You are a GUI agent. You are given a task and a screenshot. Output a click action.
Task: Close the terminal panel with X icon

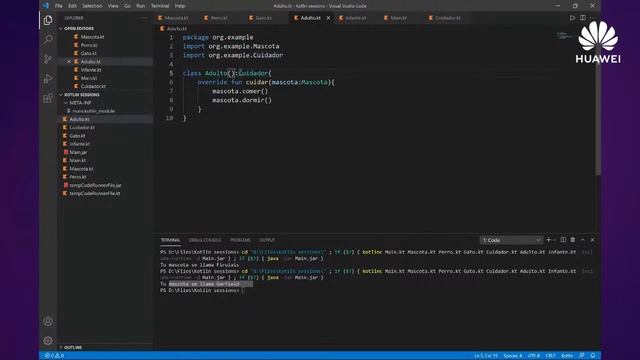click(x=592, y=240)
